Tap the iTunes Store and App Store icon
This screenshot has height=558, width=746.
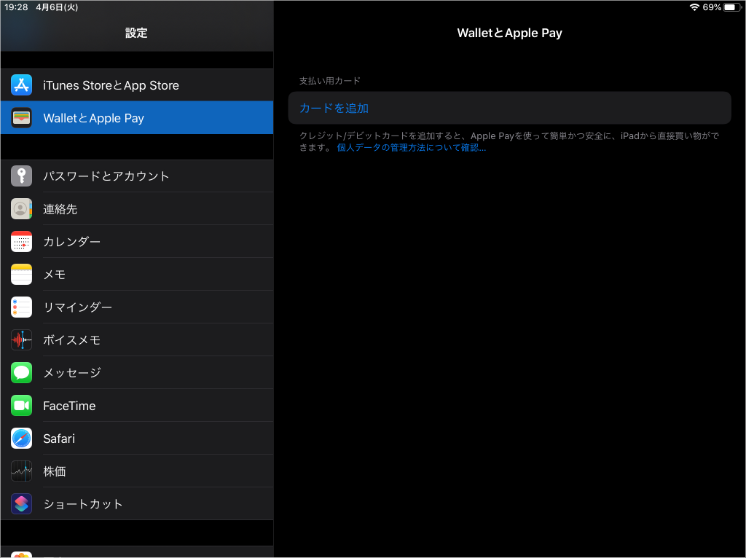(22, 85)
